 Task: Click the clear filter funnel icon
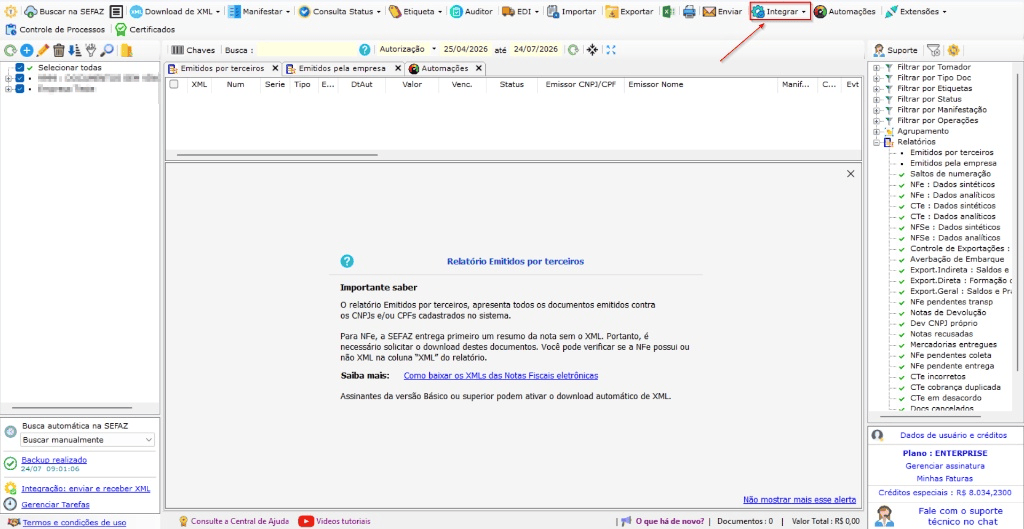[x=933, y=50]
